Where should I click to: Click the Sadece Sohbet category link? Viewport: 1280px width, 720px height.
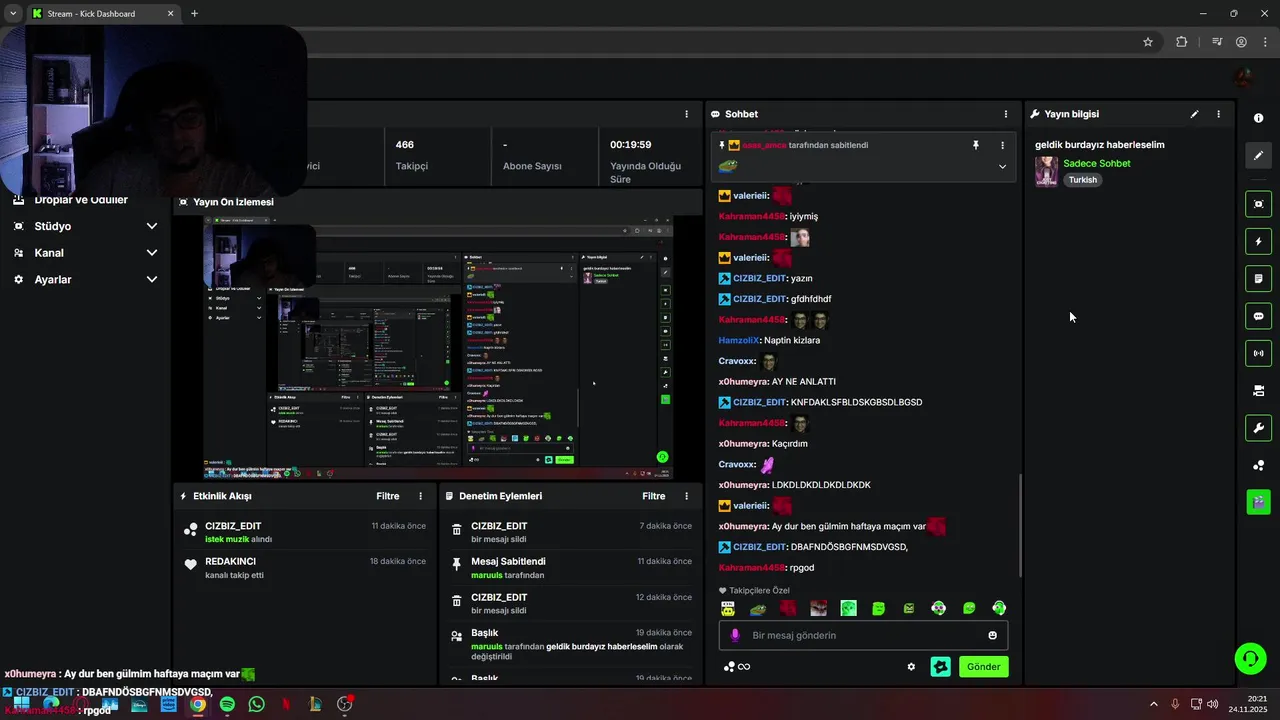pyautogui.click(x=1097, y=163)
